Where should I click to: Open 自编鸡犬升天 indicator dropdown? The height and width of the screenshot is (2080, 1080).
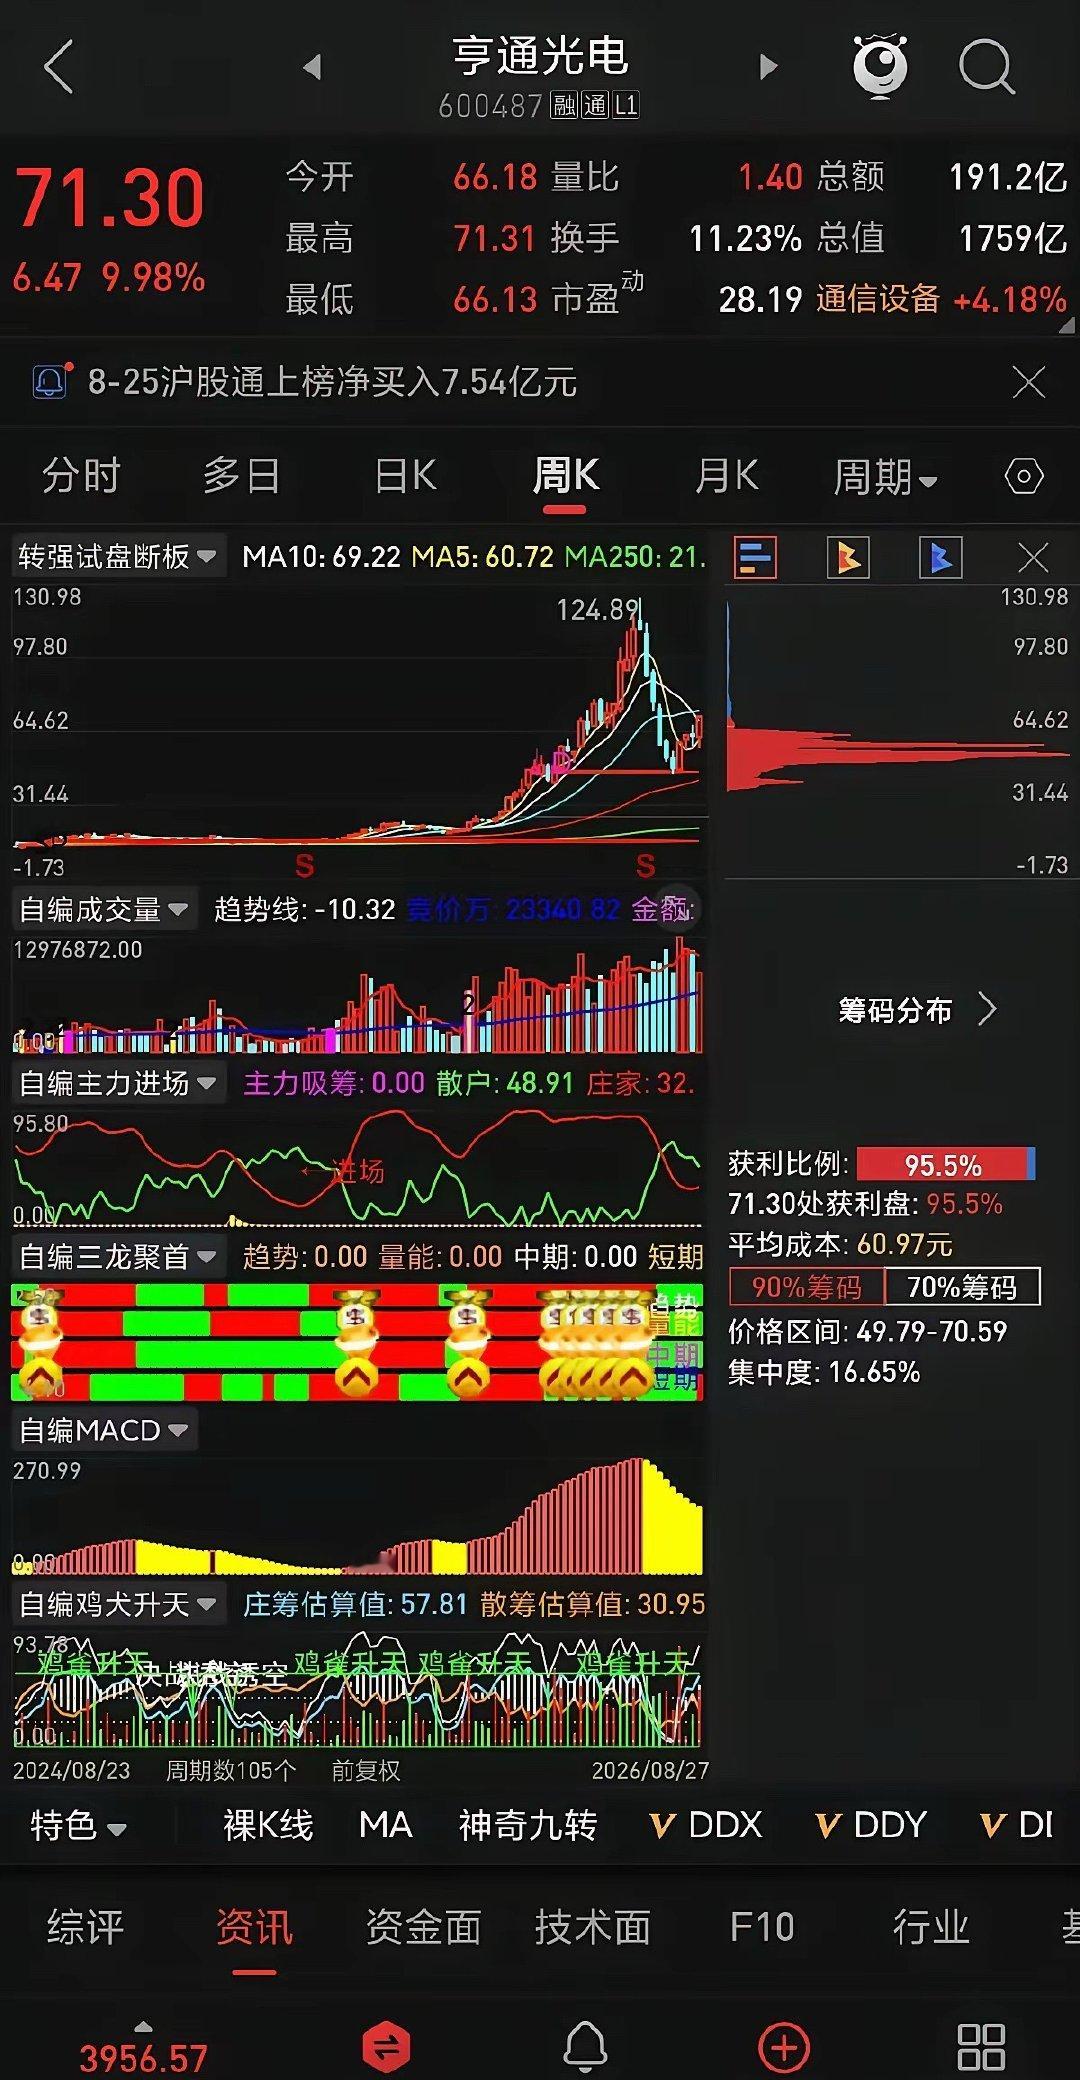(x=117, y=1604)
